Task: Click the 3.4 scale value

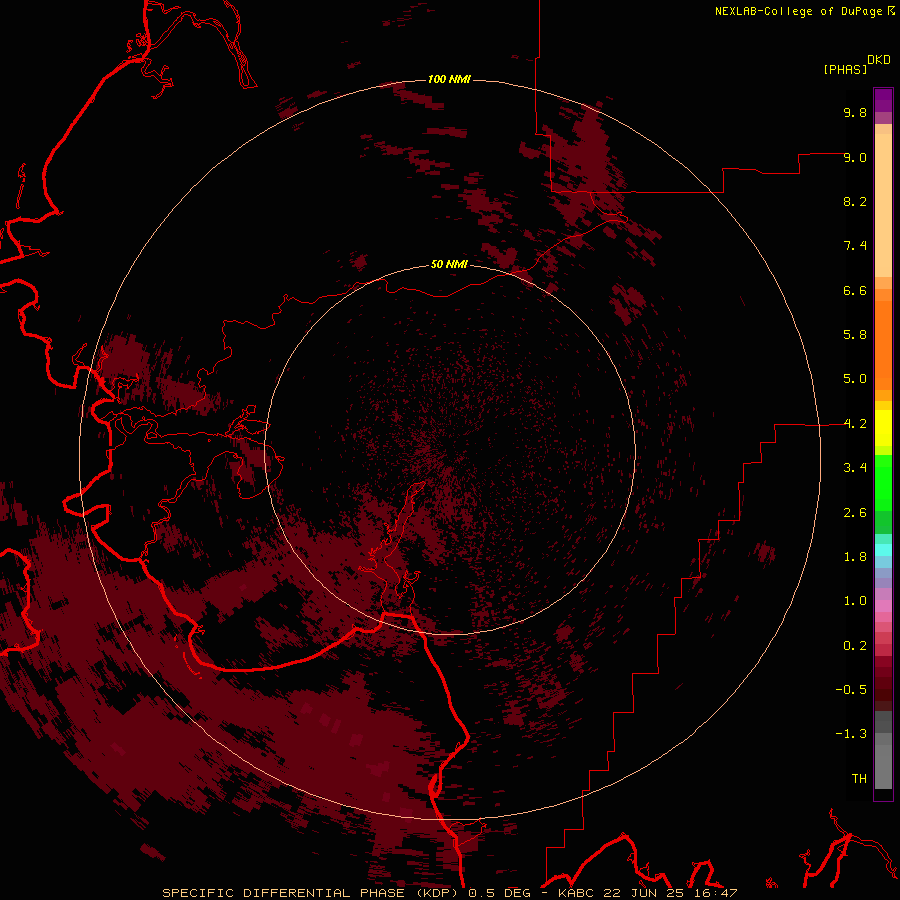Action: (x=855, y=468)
